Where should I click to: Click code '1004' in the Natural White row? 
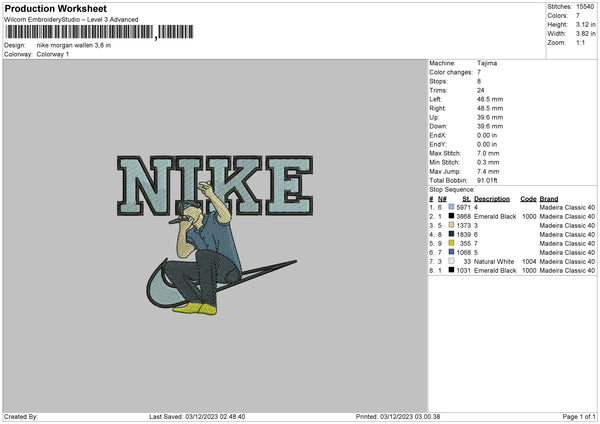point(529,261)
